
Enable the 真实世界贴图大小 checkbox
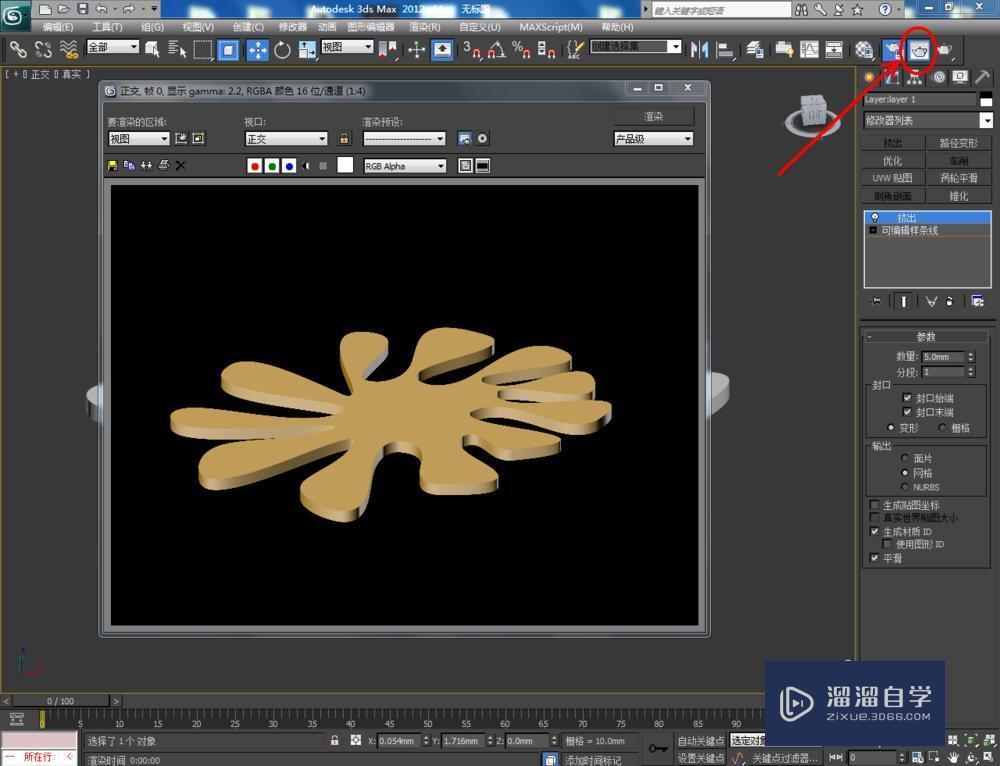tap(873, 517)
